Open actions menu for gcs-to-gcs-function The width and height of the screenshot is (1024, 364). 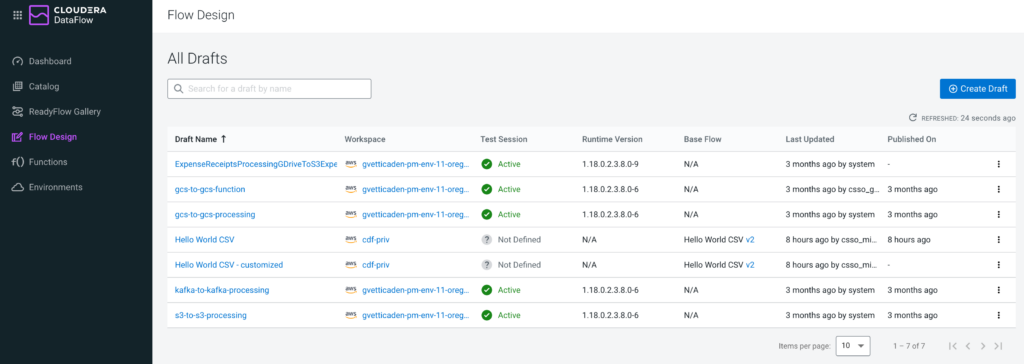pyautogui.click(x=998, y=190)
